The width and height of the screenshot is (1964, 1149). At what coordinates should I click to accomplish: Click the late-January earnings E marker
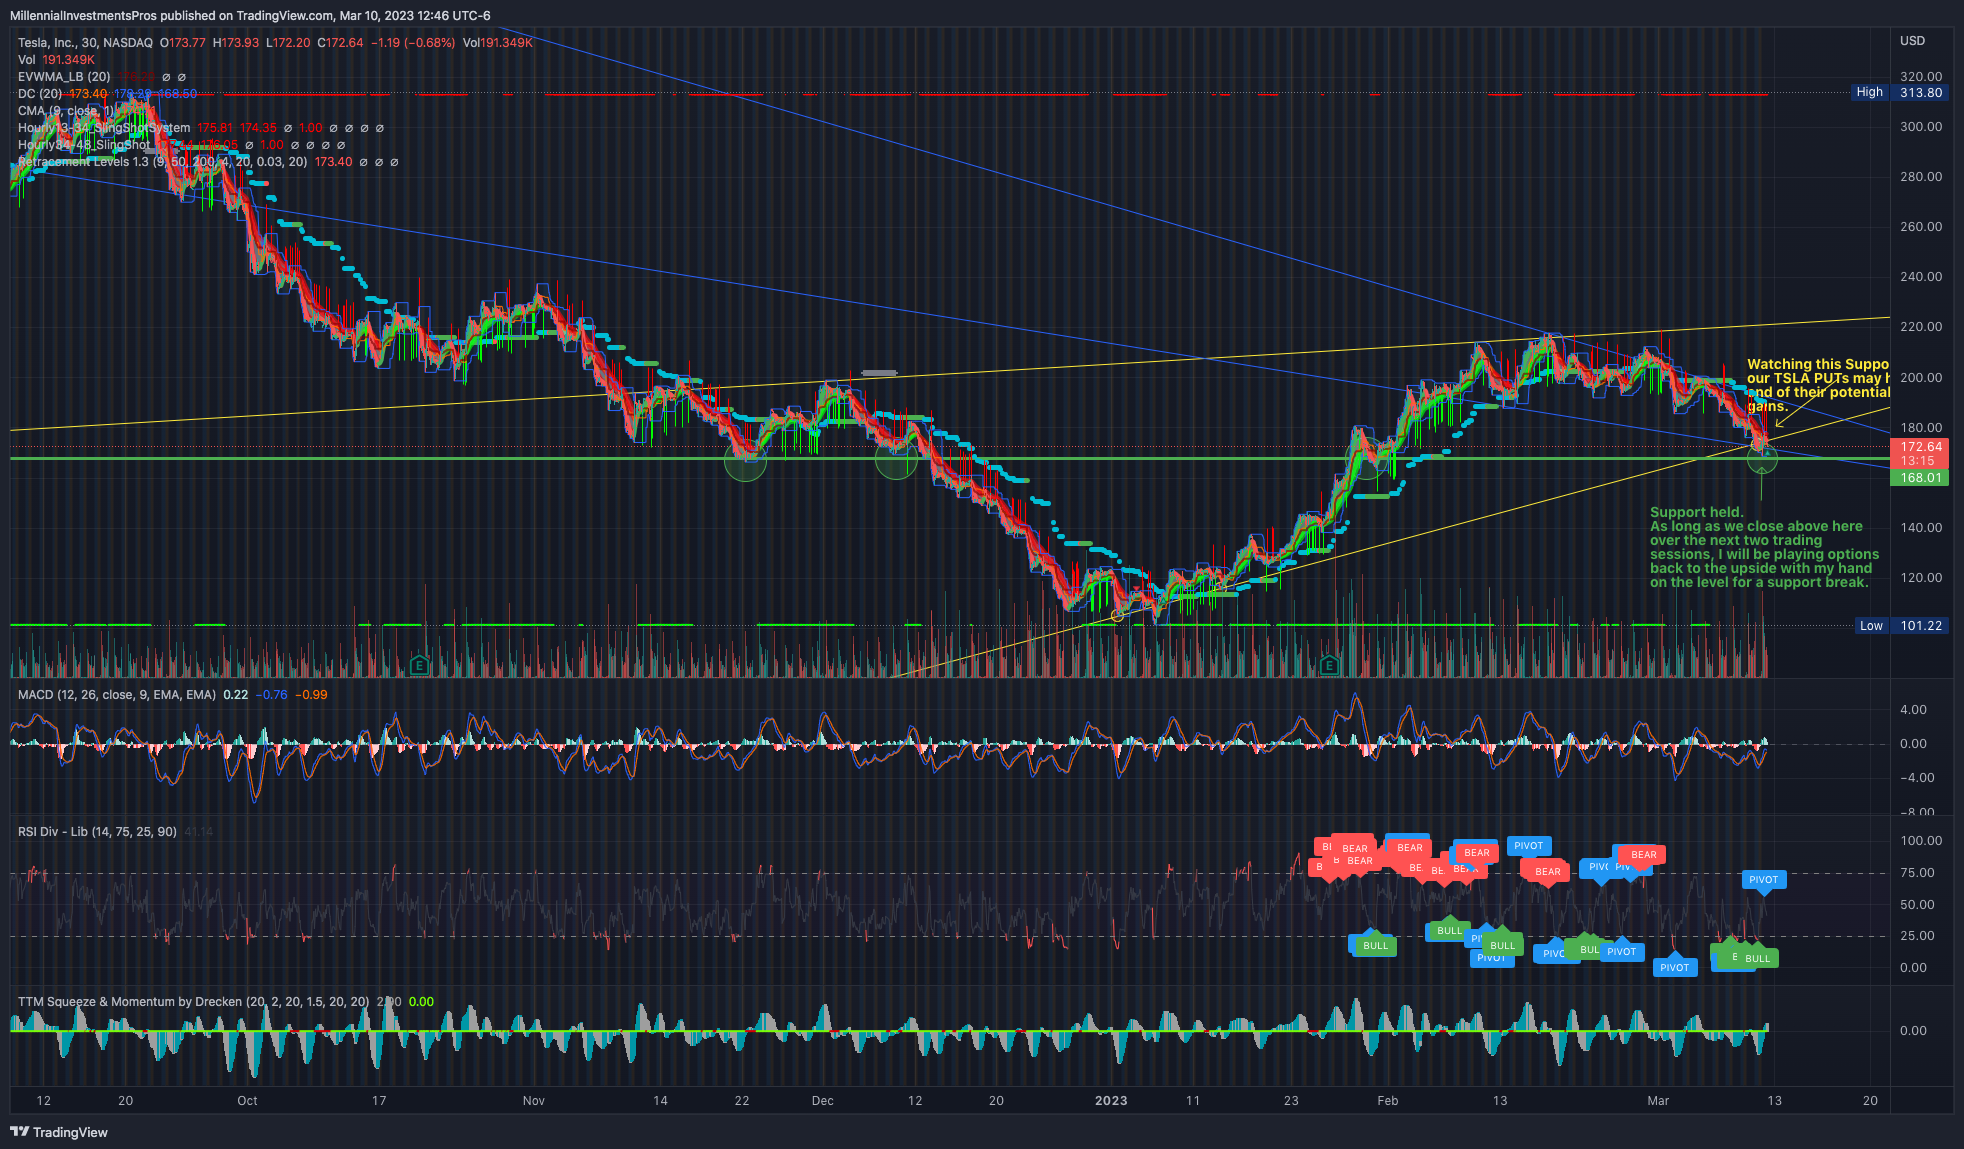pyautogui.click(x=1329, y=665)
